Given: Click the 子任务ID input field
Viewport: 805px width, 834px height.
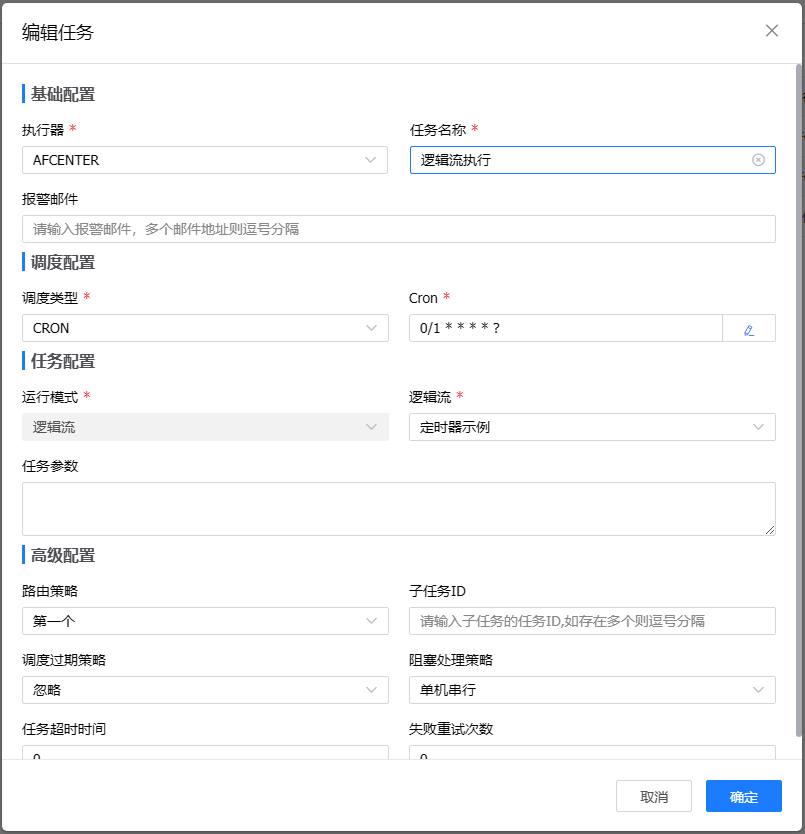Looking at the screenshot, I should [592, 621].
